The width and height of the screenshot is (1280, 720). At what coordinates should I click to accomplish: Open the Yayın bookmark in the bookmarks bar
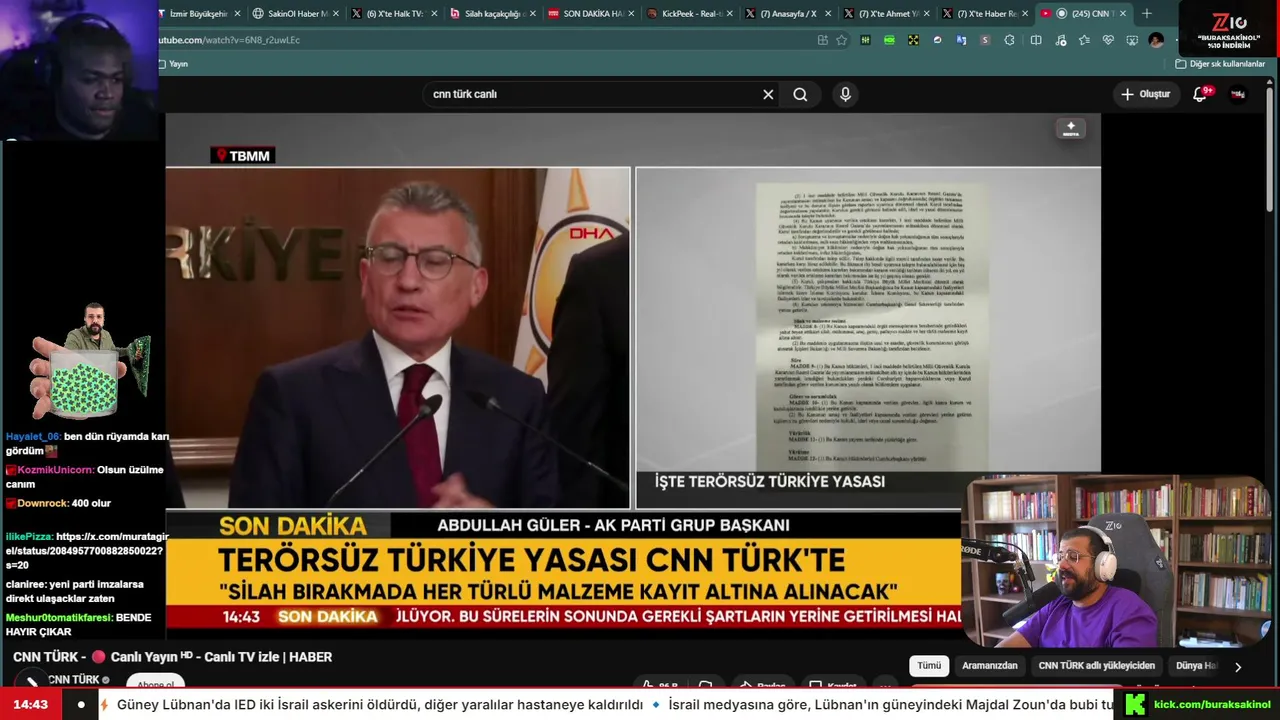tap(174, 64)
